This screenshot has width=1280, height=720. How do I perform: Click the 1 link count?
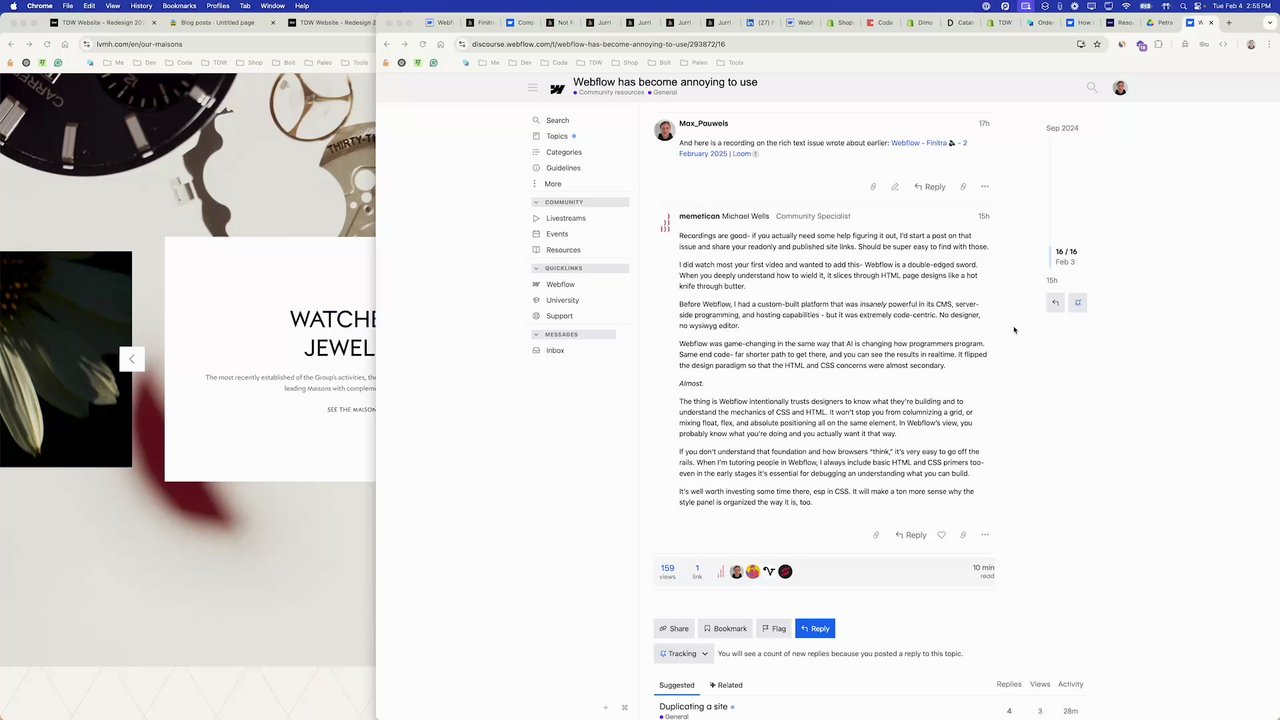click(697, 571)
